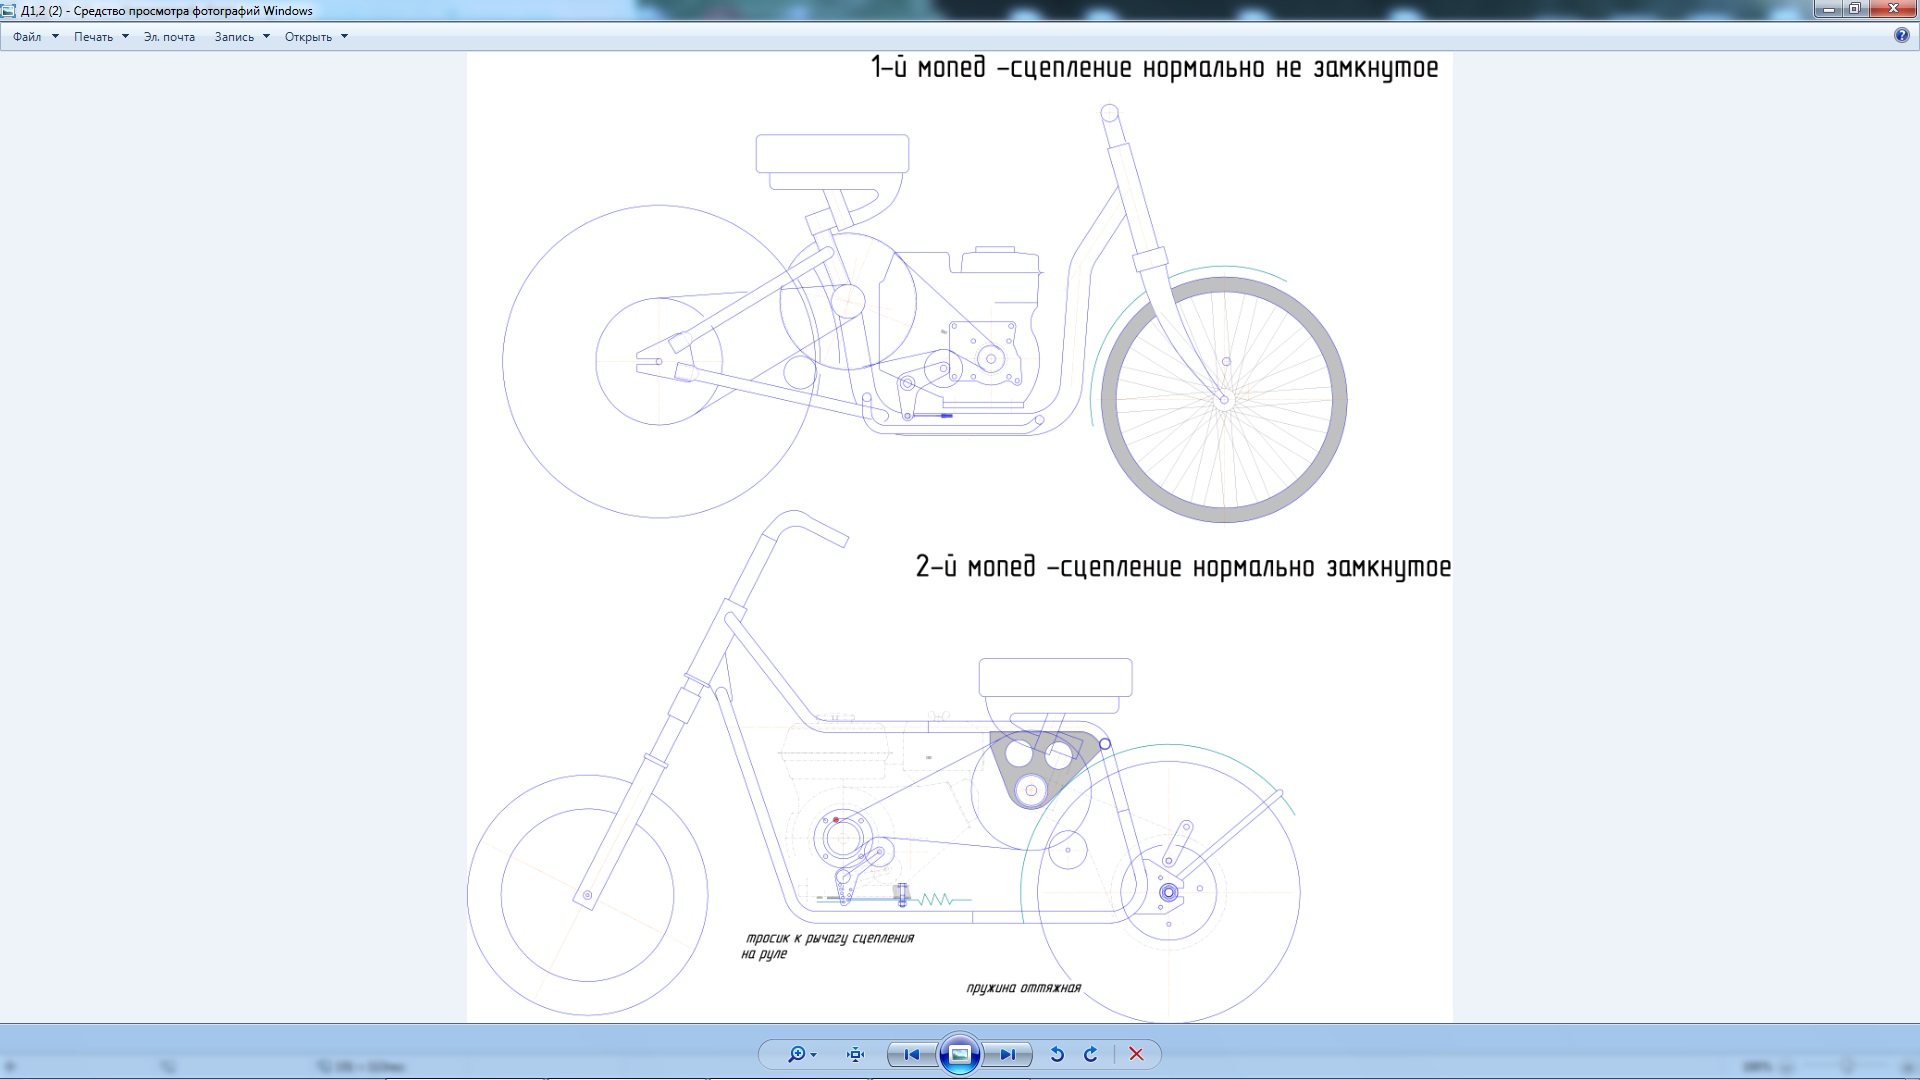1920x1080 pixels.
Task: Rotate image counterclockwise
Action: point(1056,1054)
